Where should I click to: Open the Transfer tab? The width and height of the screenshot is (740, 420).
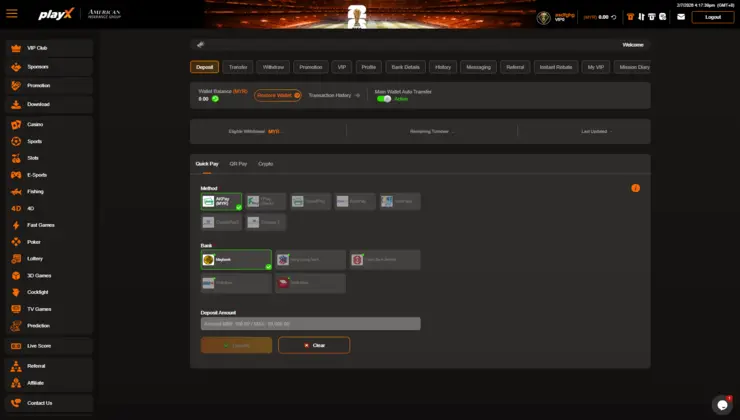click(x=238, y=67)
